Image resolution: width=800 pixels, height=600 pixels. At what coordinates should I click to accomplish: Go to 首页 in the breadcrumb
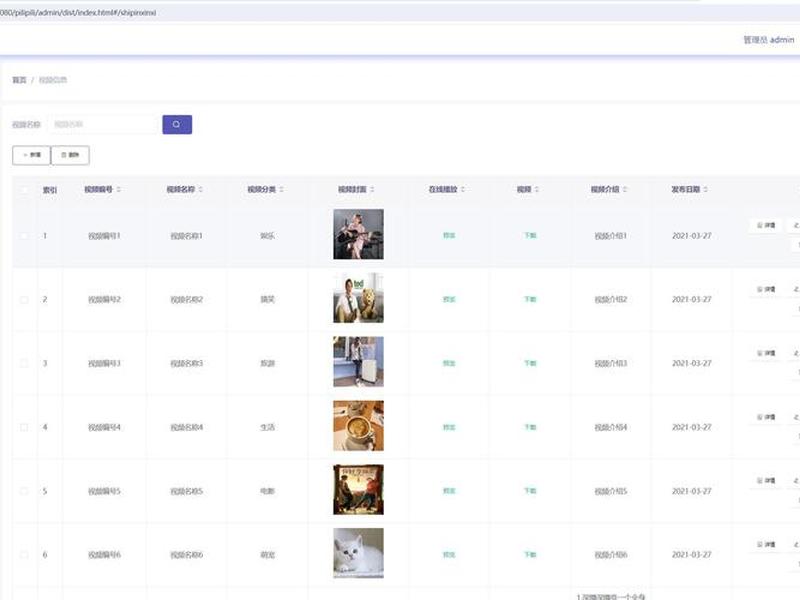(19, 80)
